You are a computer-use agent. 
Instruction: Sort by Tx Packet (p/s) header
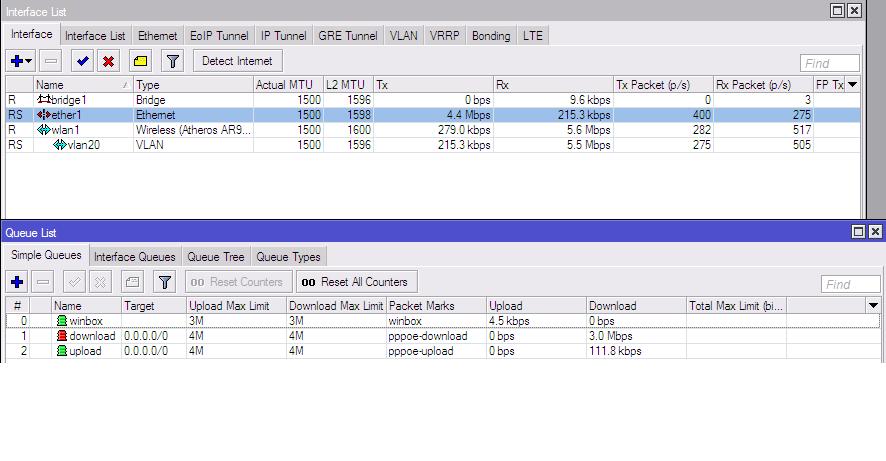(x=663, y=85)
